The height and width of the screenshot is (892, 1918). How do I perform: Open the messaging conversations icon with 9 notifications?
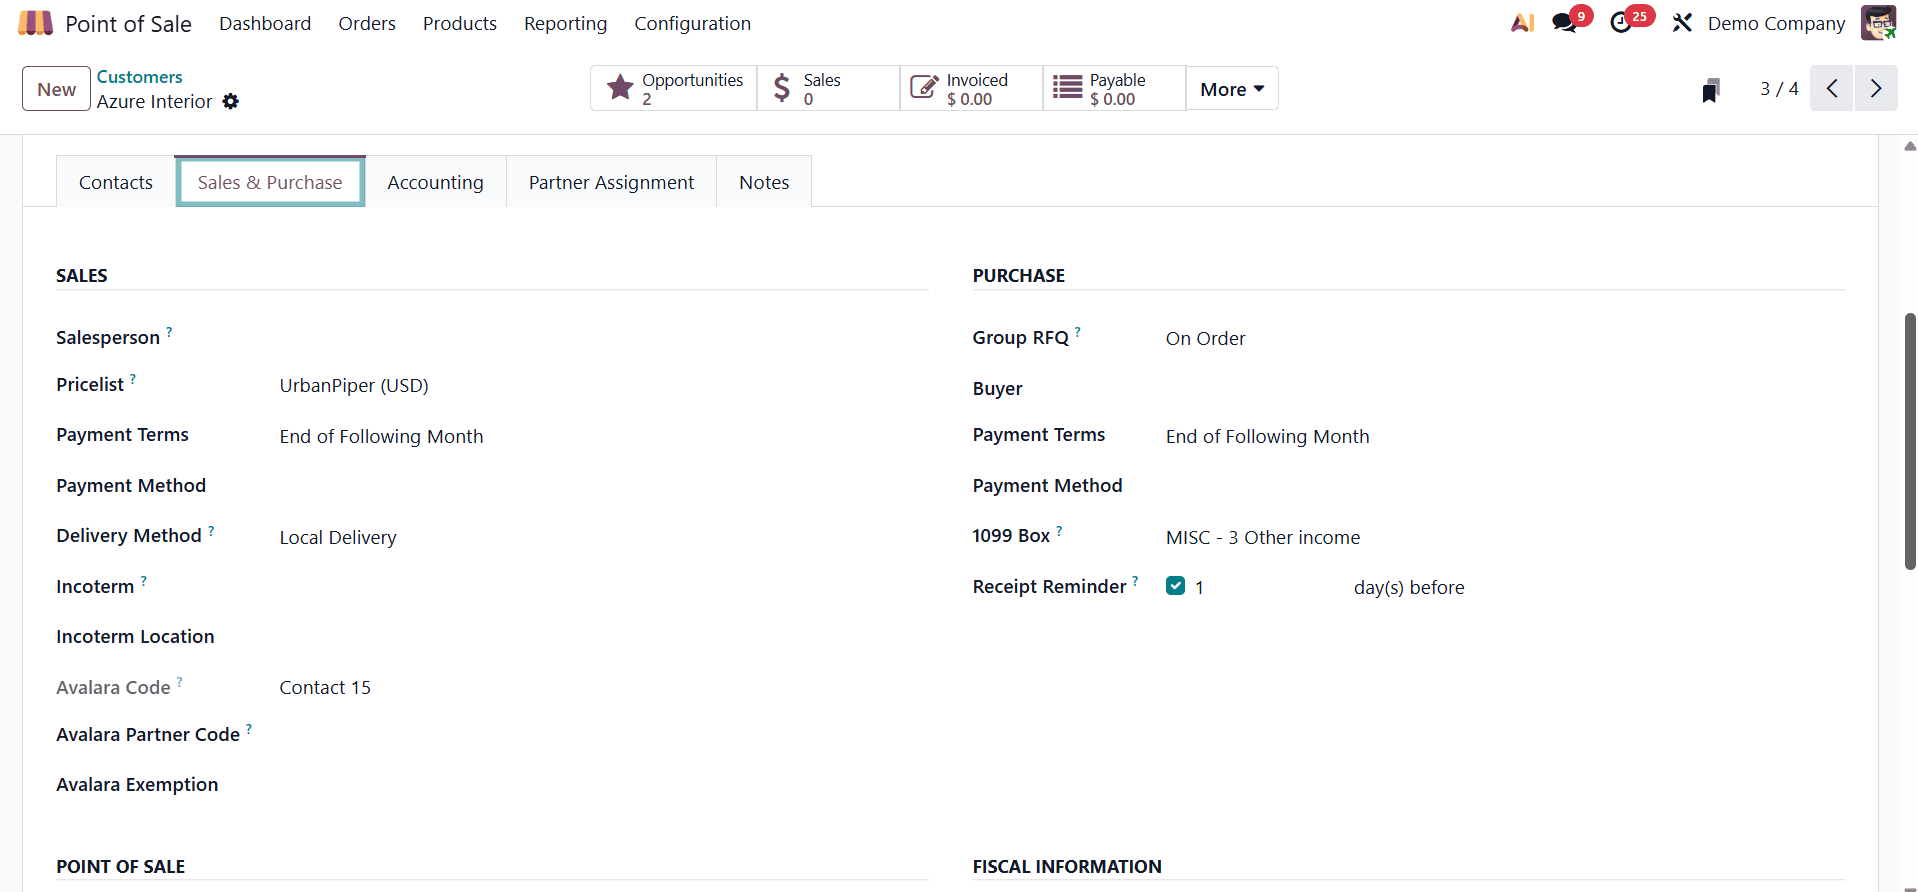1565,22
